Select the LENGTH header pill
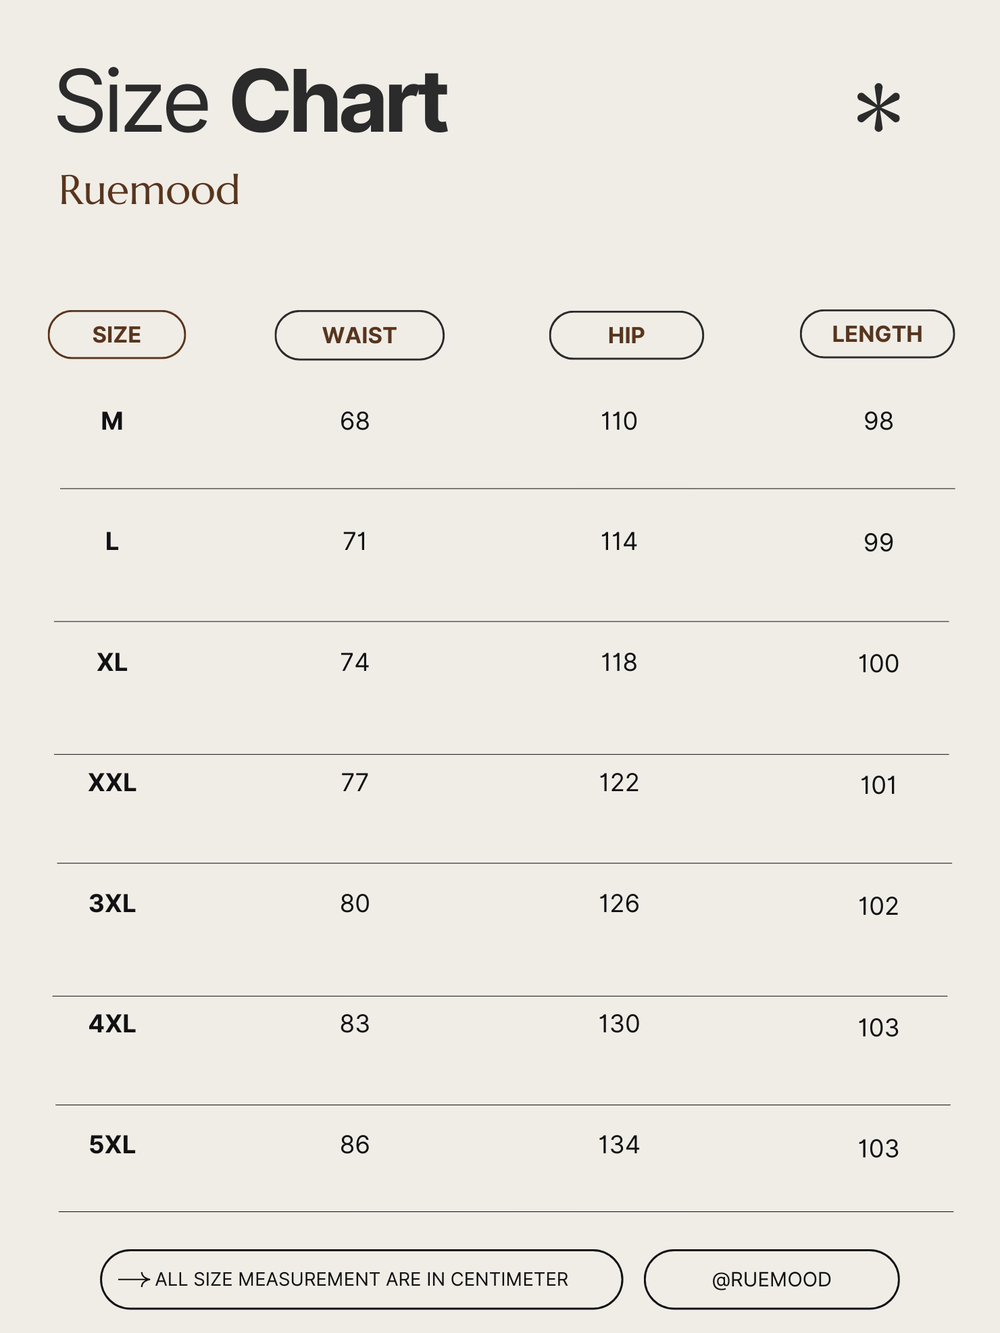 877,334
